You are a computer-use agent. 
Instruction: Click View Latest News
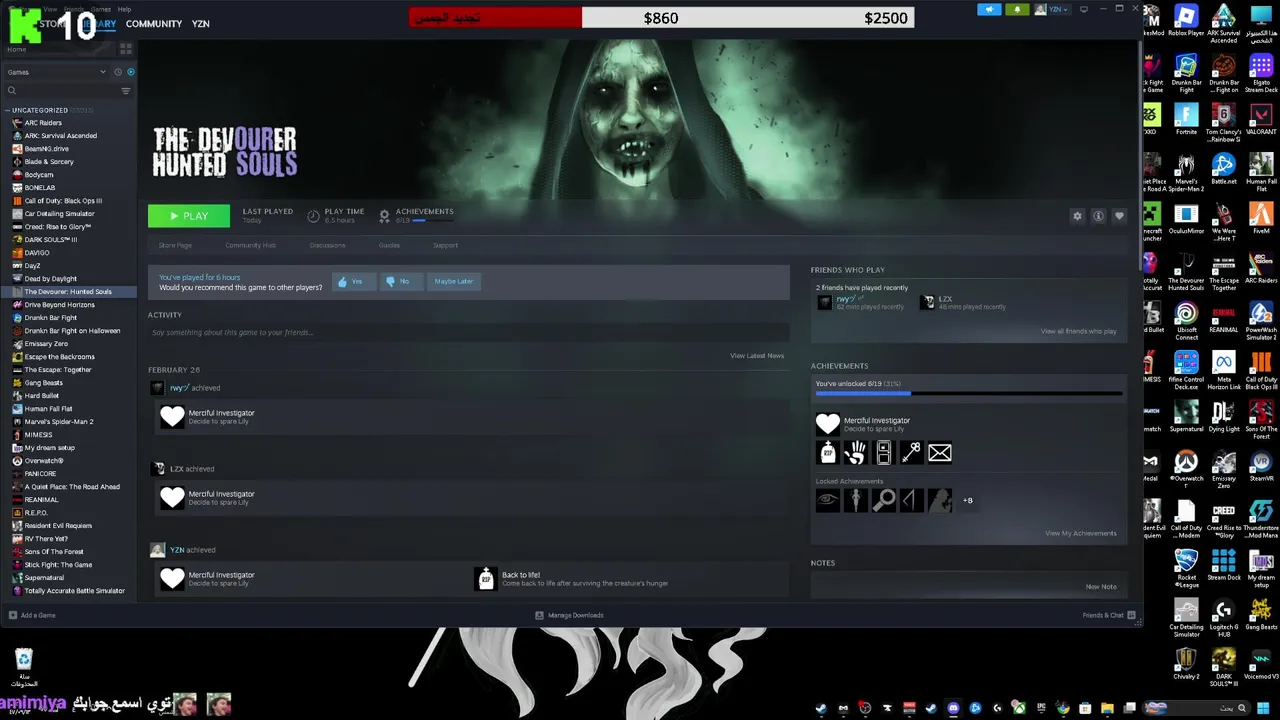click(x=757, y=356)
